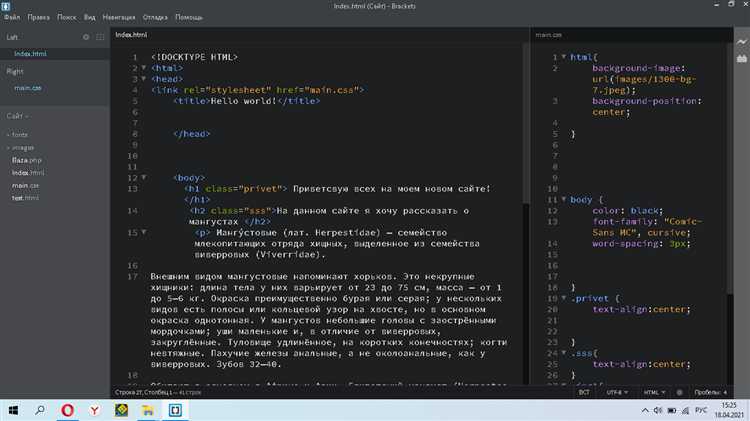The width and height of the screenshot is (750, 421).
Task: Click the green linting status indicator
Action: coord(678,392)
